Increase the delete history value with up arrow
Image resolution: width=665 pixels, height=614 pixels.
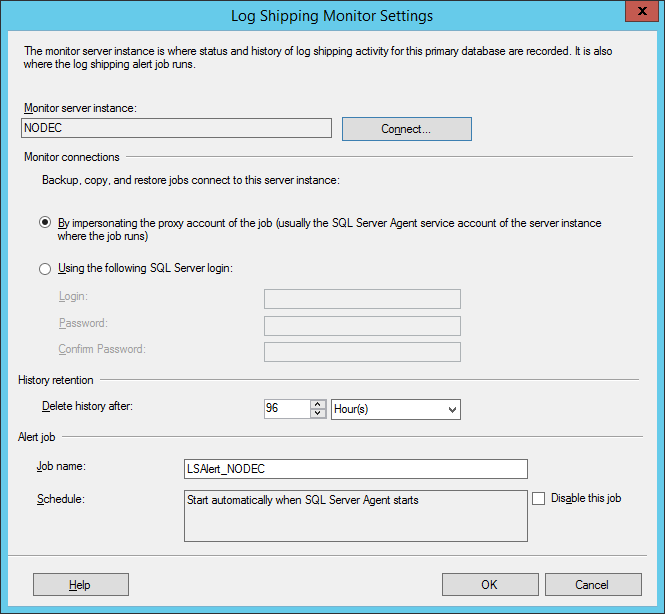click(x=318, y=404)
